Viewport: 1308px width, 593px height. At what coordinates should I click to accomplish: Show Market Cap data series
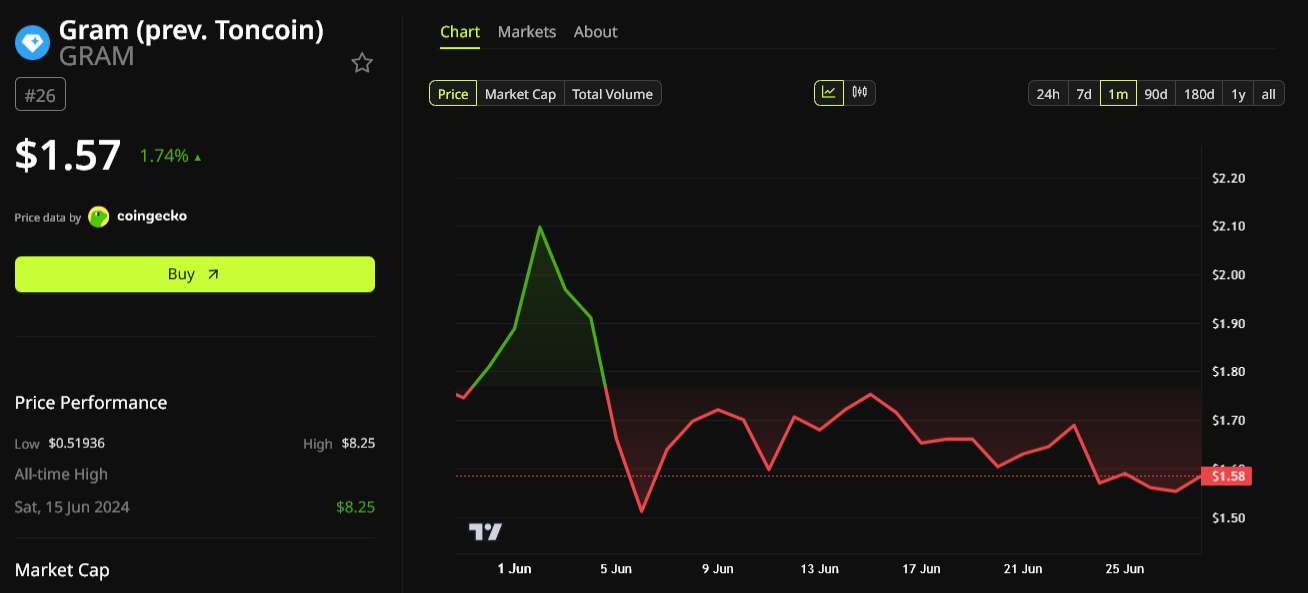point(520,94)
